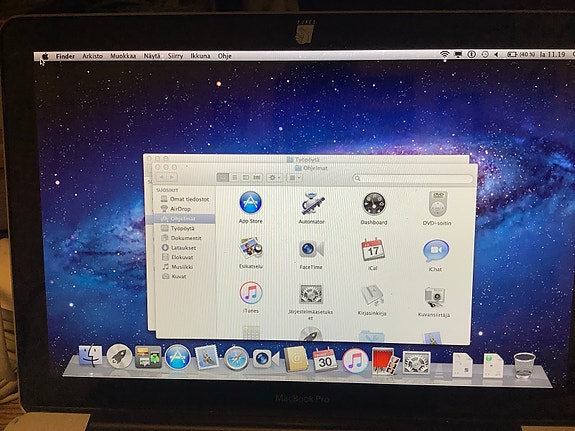Click the Finder search field
Viewport: 575px width, 431px height.
click(x=413, y=178)
